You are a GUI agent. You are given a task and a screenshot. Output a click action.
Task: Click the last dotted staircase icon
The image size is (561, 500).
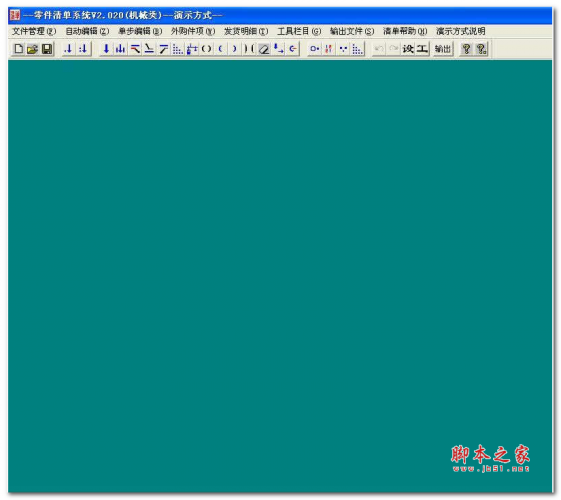(358, 49)
